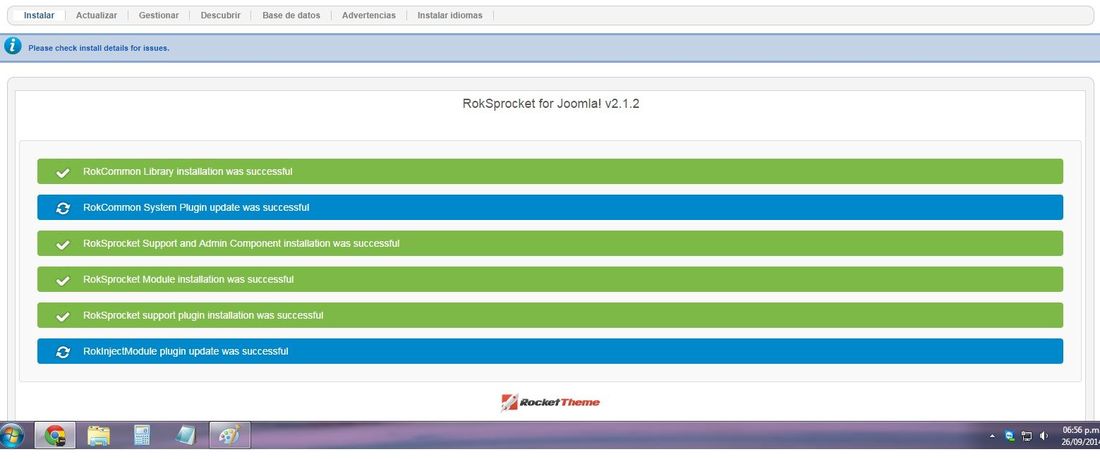
Task: Open the Windows Start menu
Action: click(12, 436)
